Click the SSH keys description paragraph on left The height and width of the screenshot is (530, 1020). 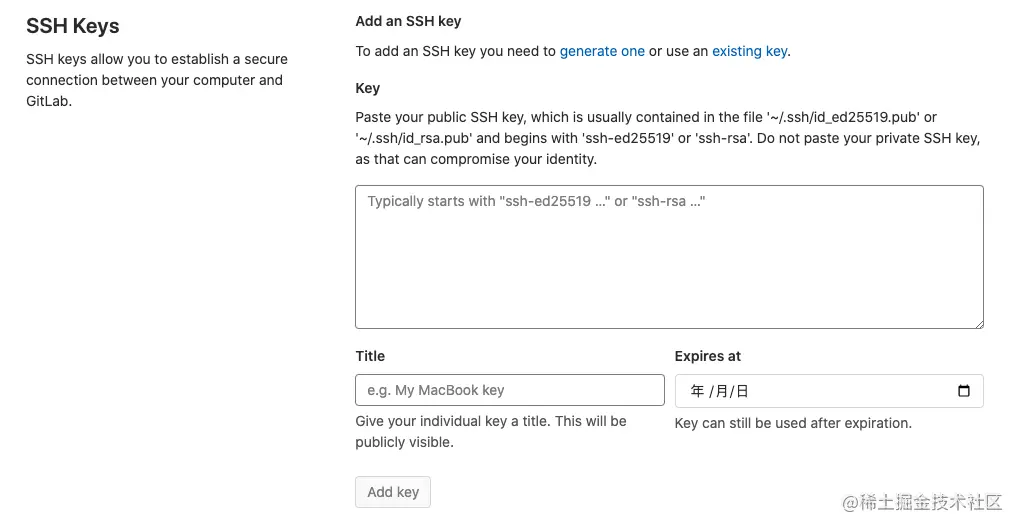tap(156, 80)
